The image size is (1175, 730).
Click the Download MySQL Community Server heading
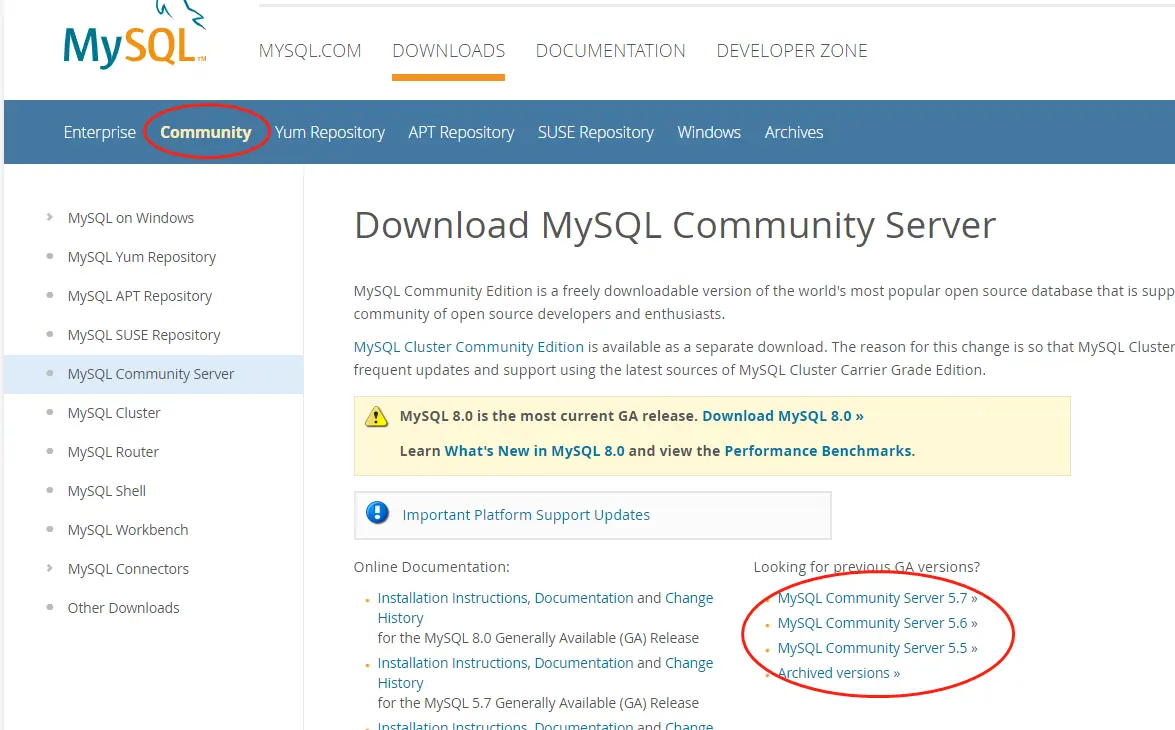point(675,226)
